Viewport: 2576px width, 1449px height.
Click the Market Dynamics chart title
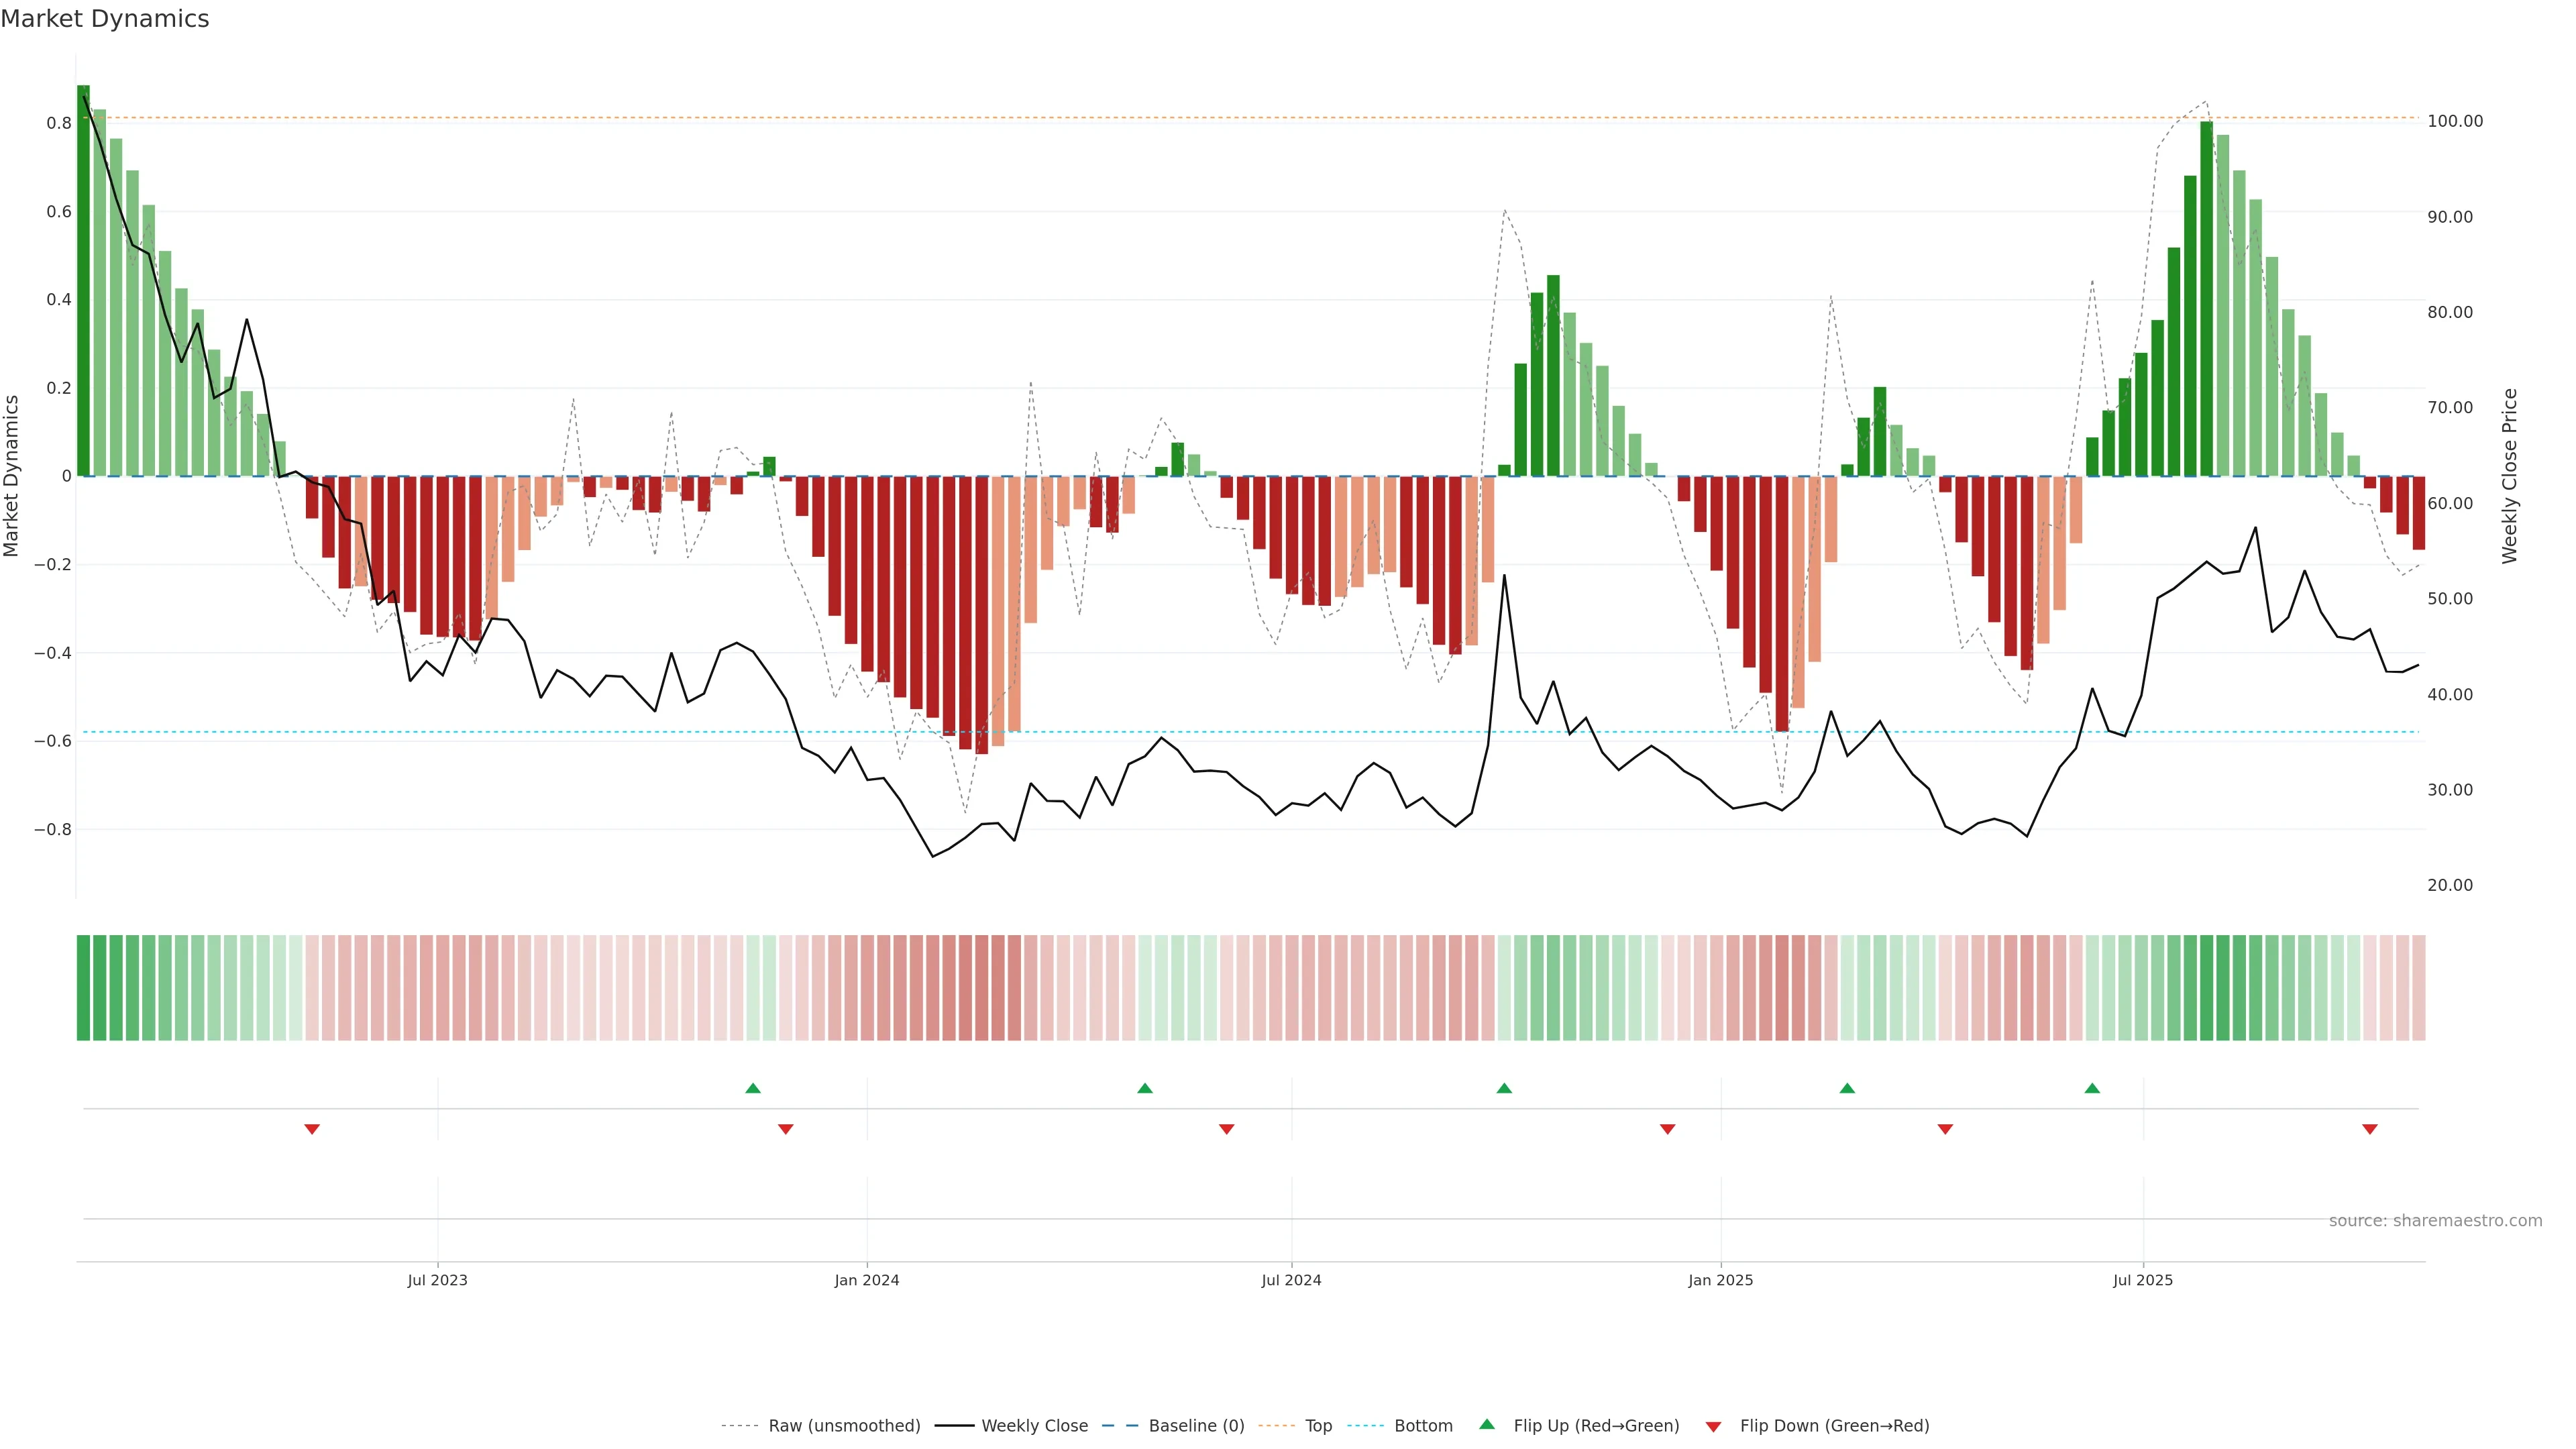coord(105,19)
